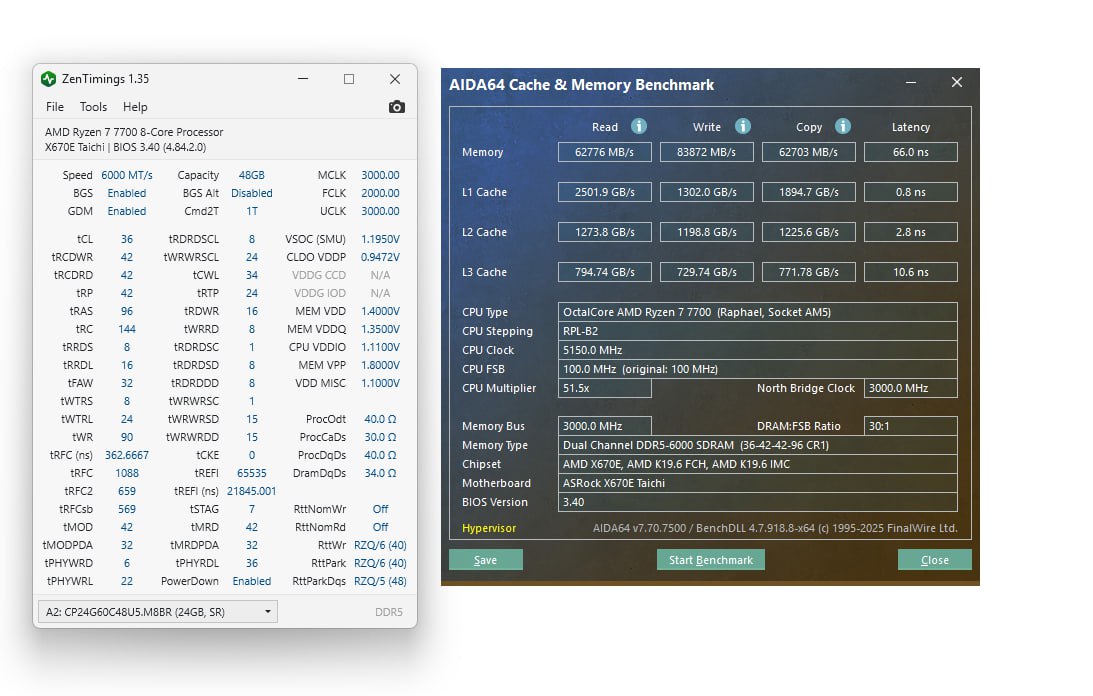The width and height of the screenshot is (1093, 696).
Task: Expand the A2 memory module dropdown
Action: pyautogui.click(x=158, y=612)
